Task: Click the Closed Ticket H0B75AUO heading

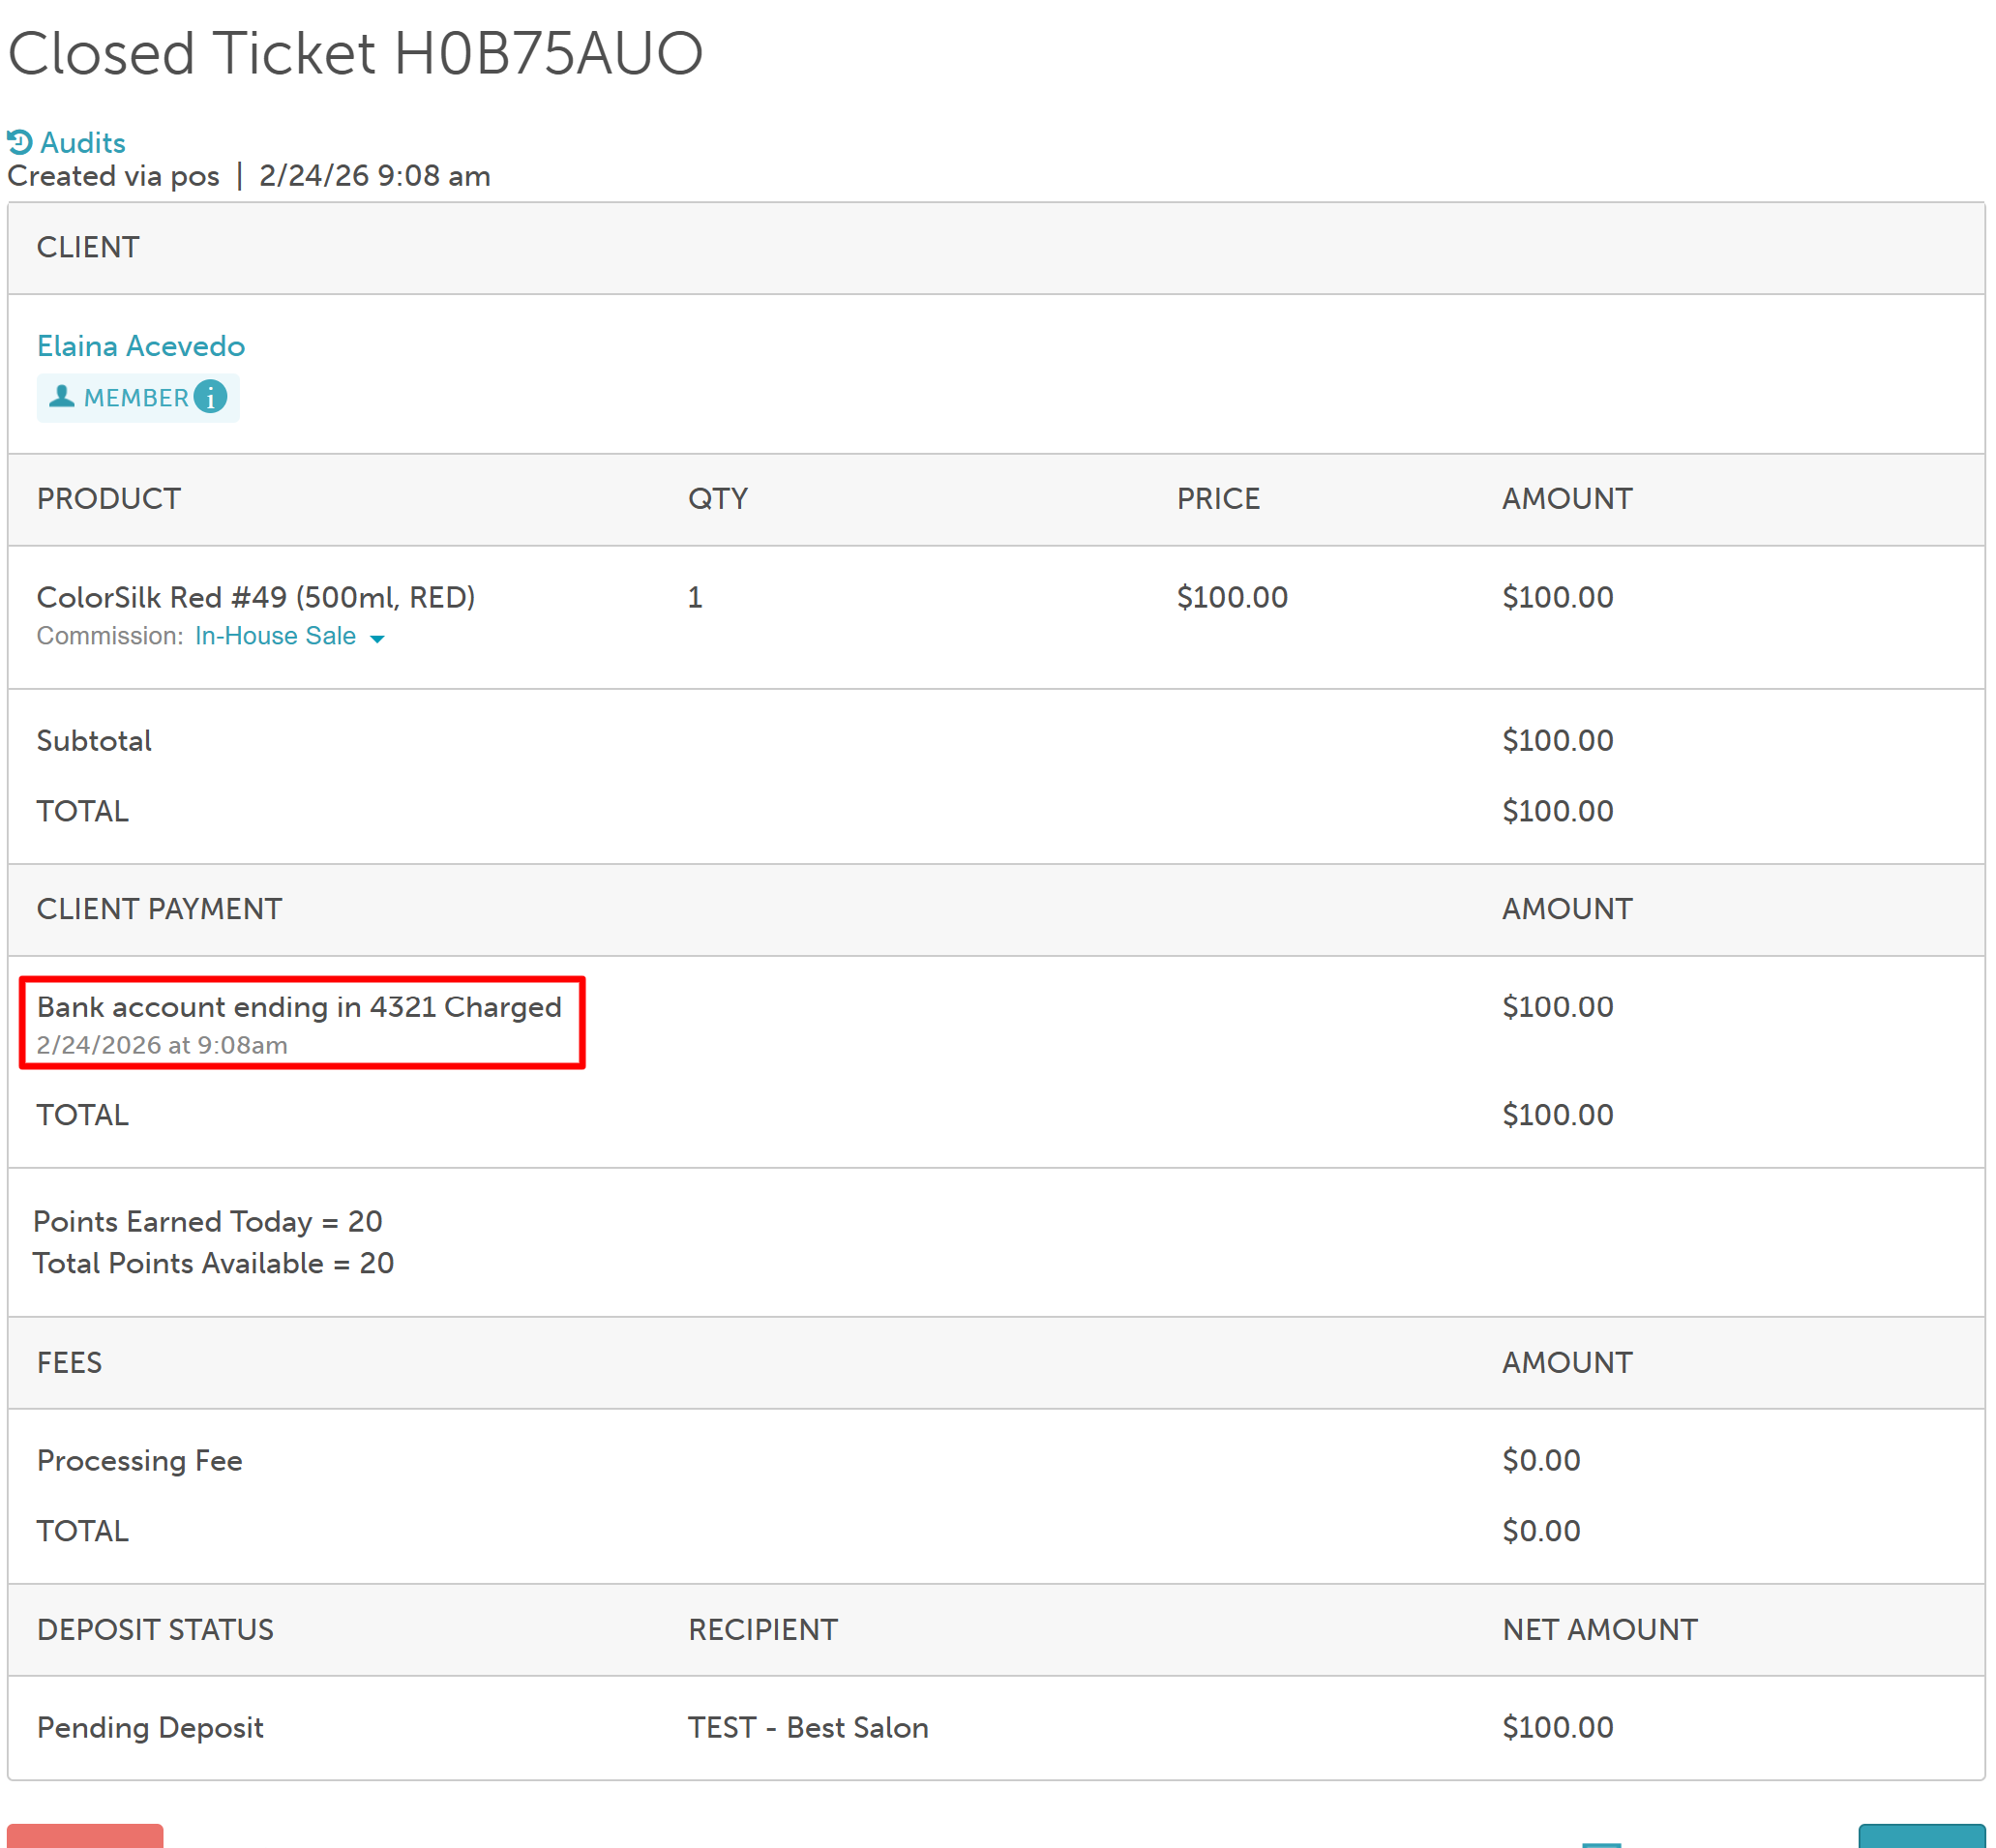Action: pos(355,53)
